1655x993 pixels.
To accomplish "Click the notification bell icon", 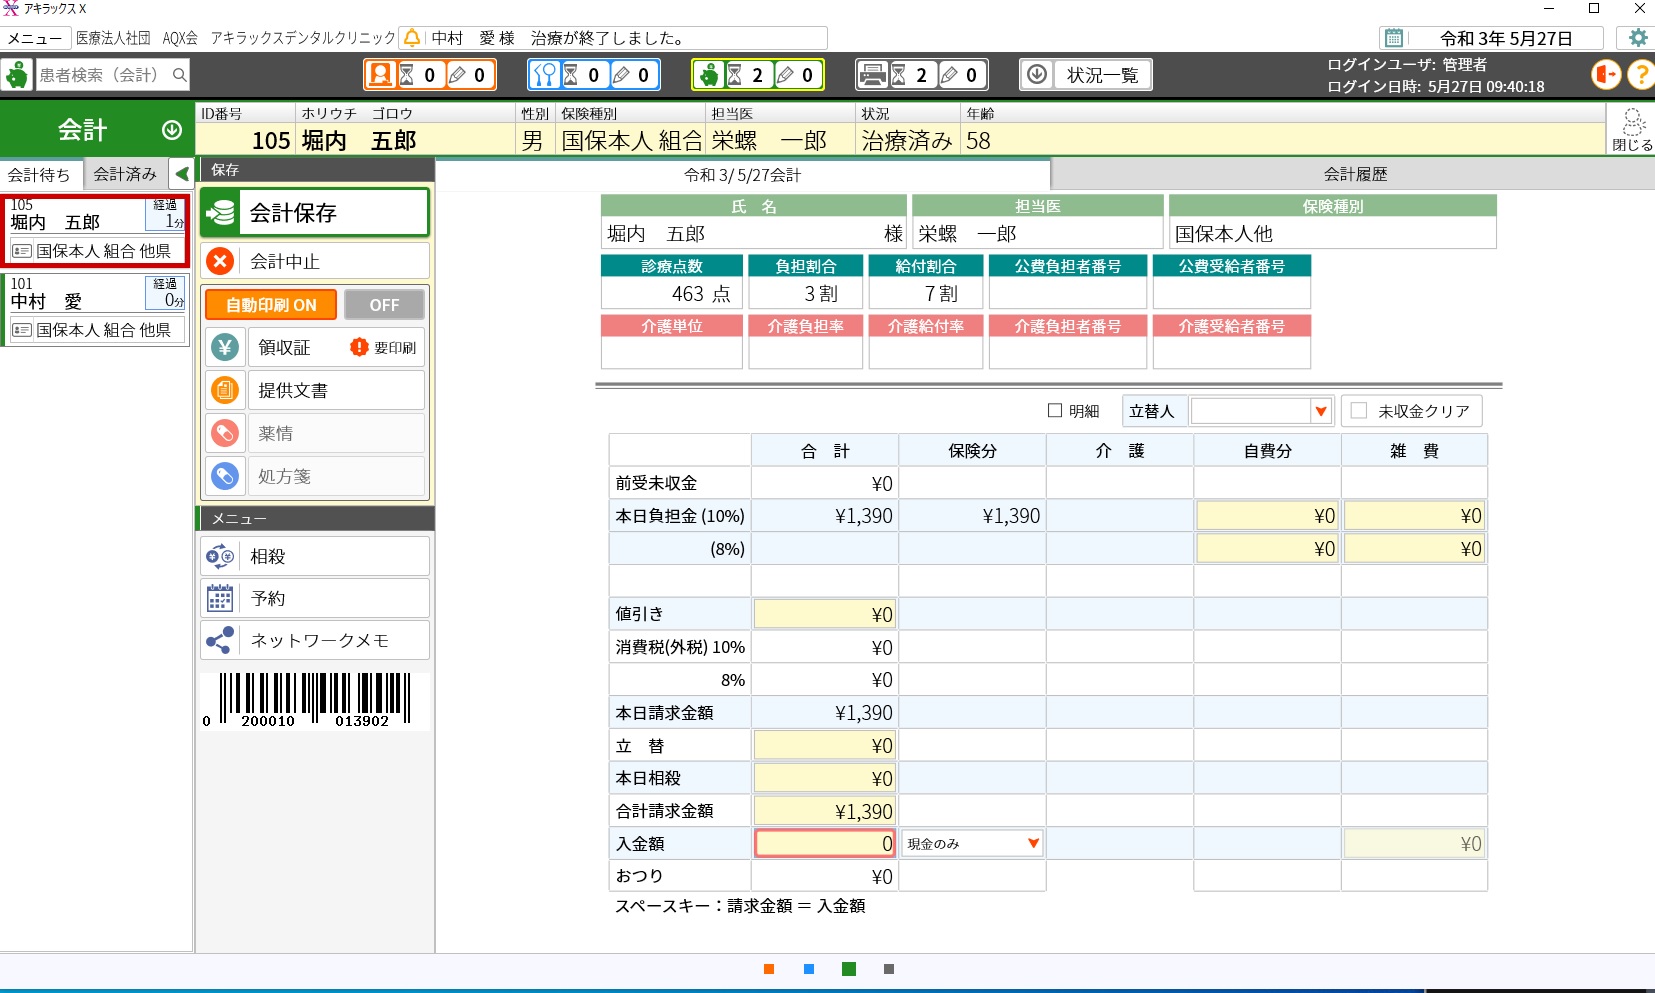I will pyautogui.click(x=411, y=38).
